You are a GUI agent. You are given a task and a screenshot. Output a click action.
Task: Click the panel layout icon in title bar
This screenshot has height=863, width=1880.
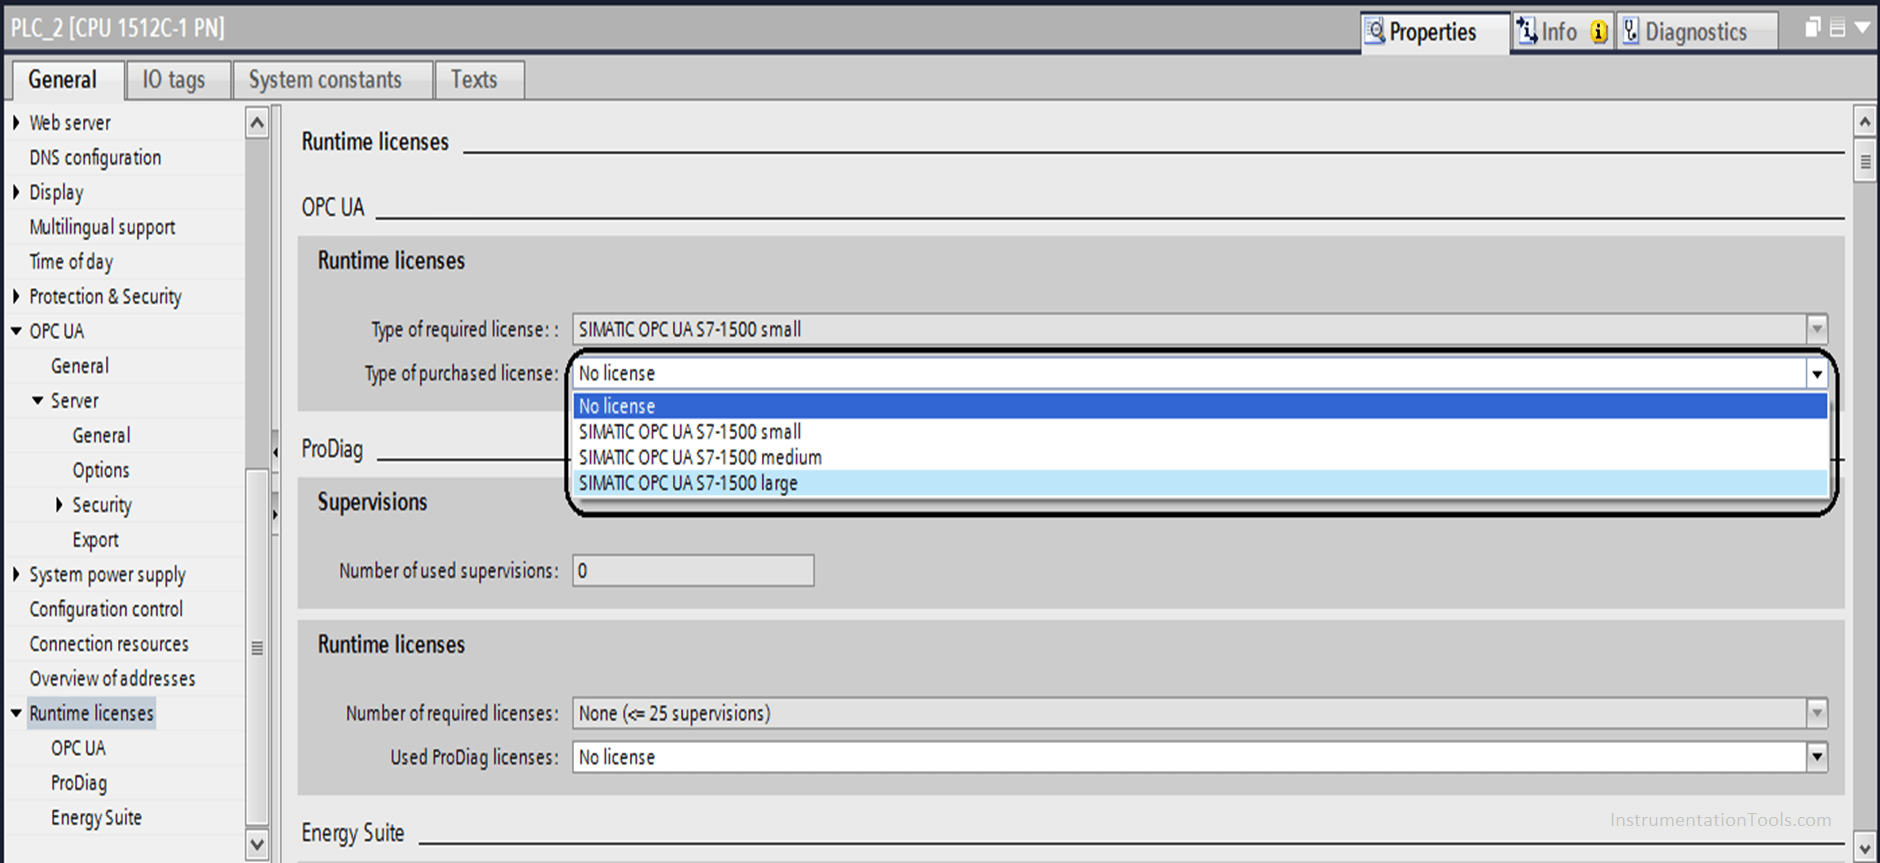pyautogui.click(x=1837, y=28)
